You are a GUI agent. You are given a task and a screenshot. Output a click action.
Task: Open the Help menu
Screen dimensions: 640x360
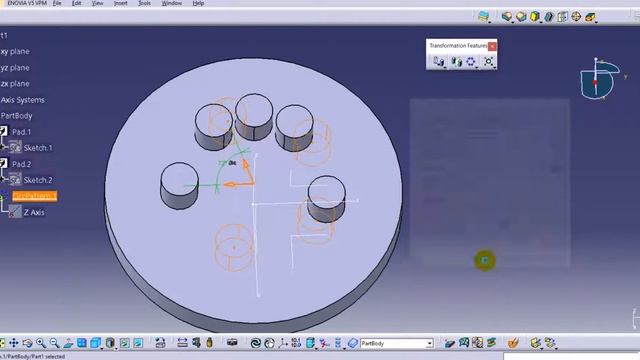coord(198,3)
